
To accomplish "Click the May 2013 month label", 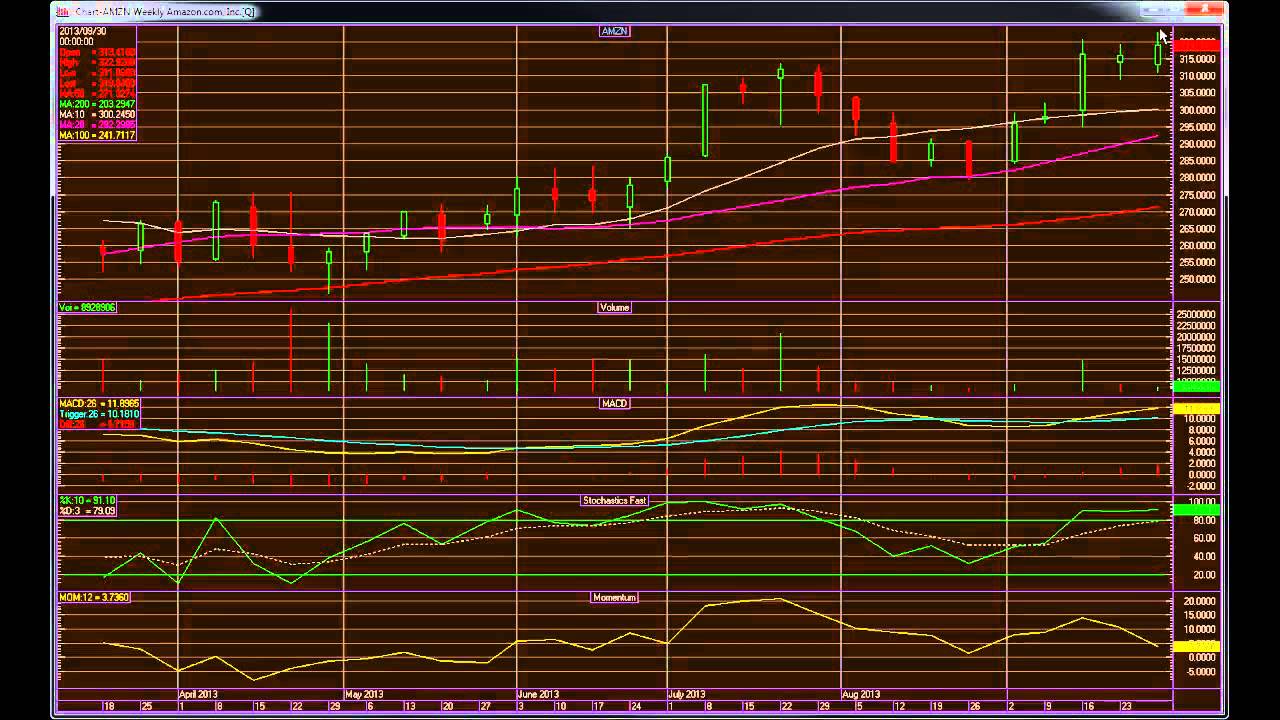I will pos(364,693).
